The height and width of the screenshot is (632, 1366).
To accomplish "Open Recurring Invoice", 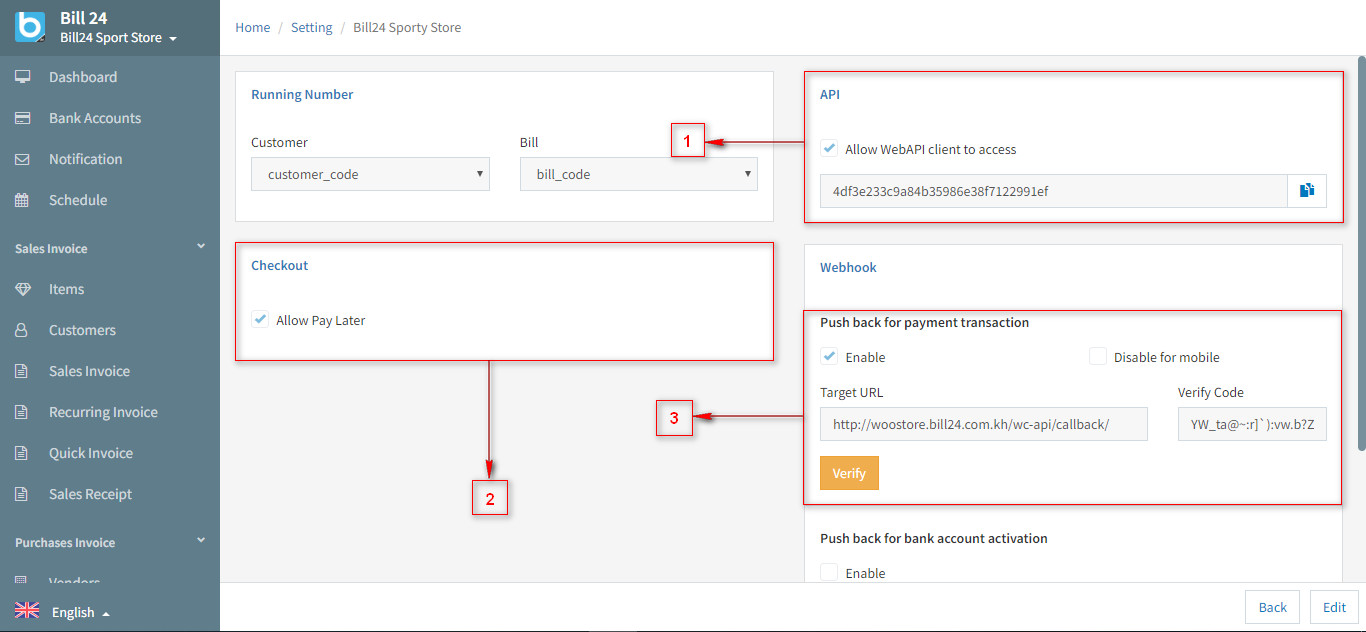I will (x=103, y=411).
